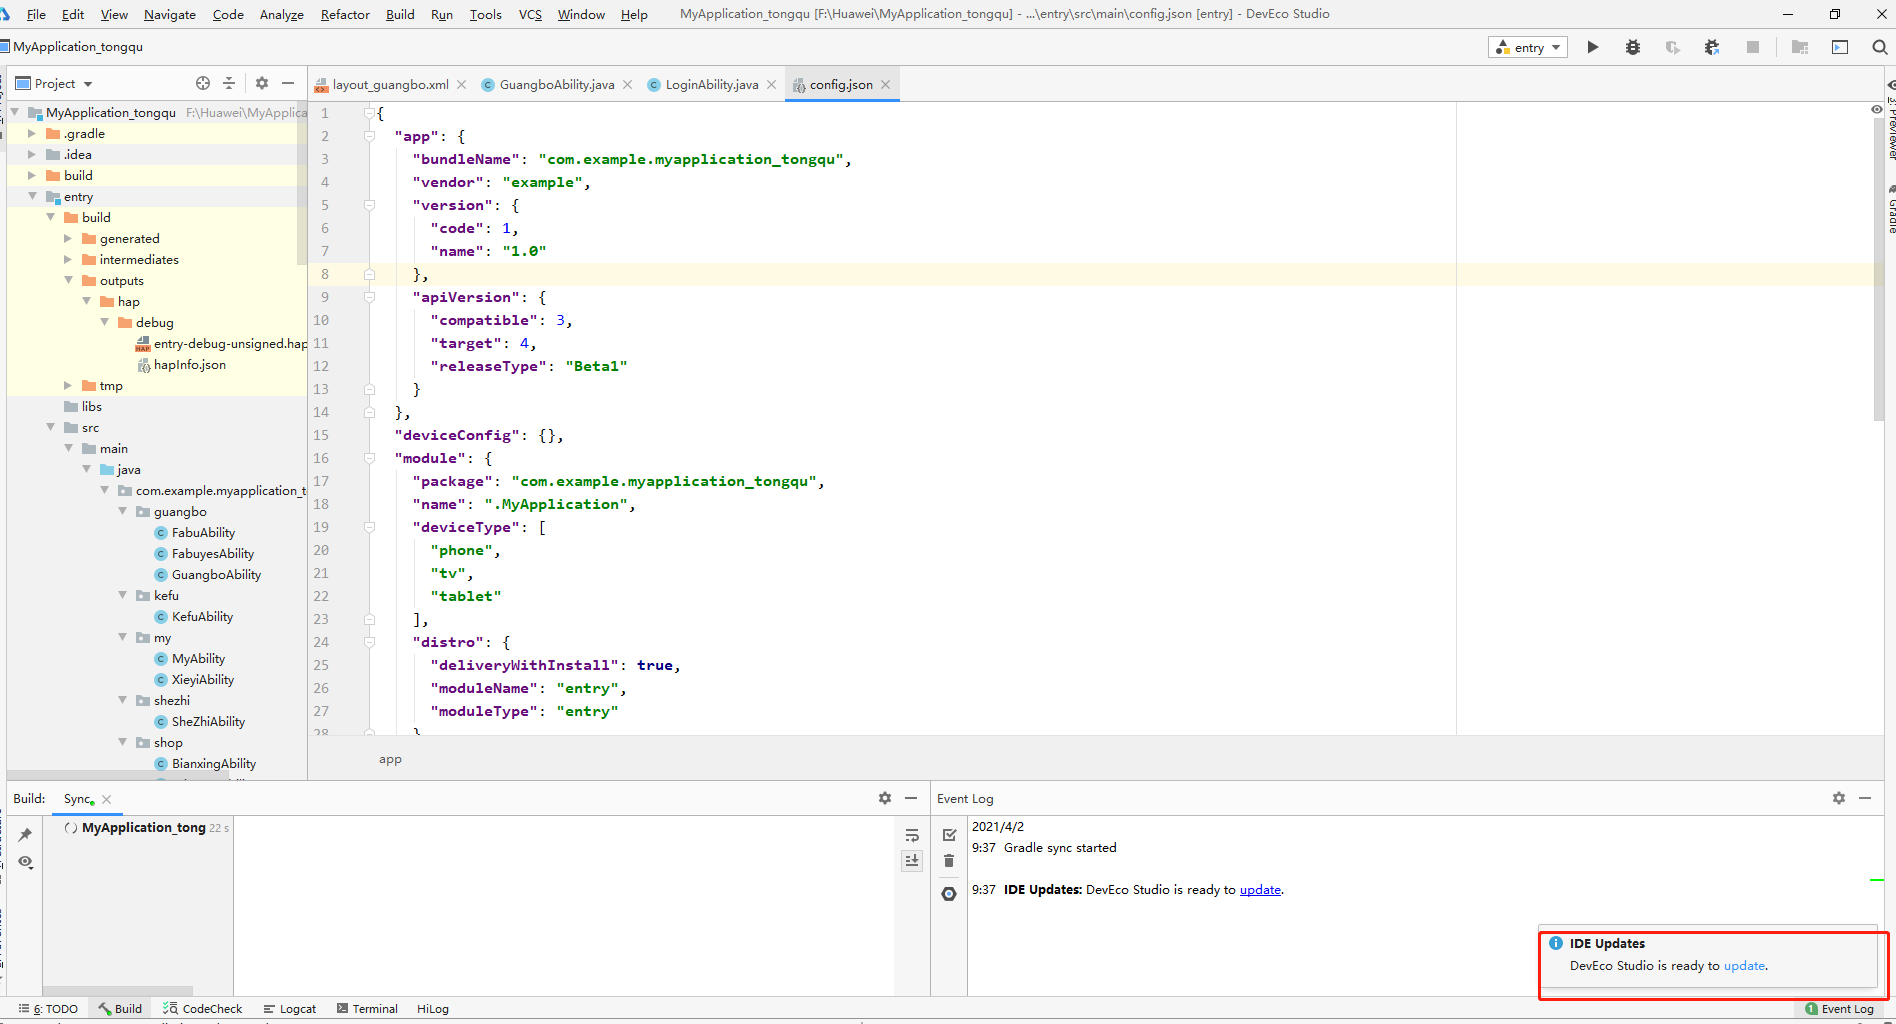Run with coverage icon

[x=1673, y=47]
